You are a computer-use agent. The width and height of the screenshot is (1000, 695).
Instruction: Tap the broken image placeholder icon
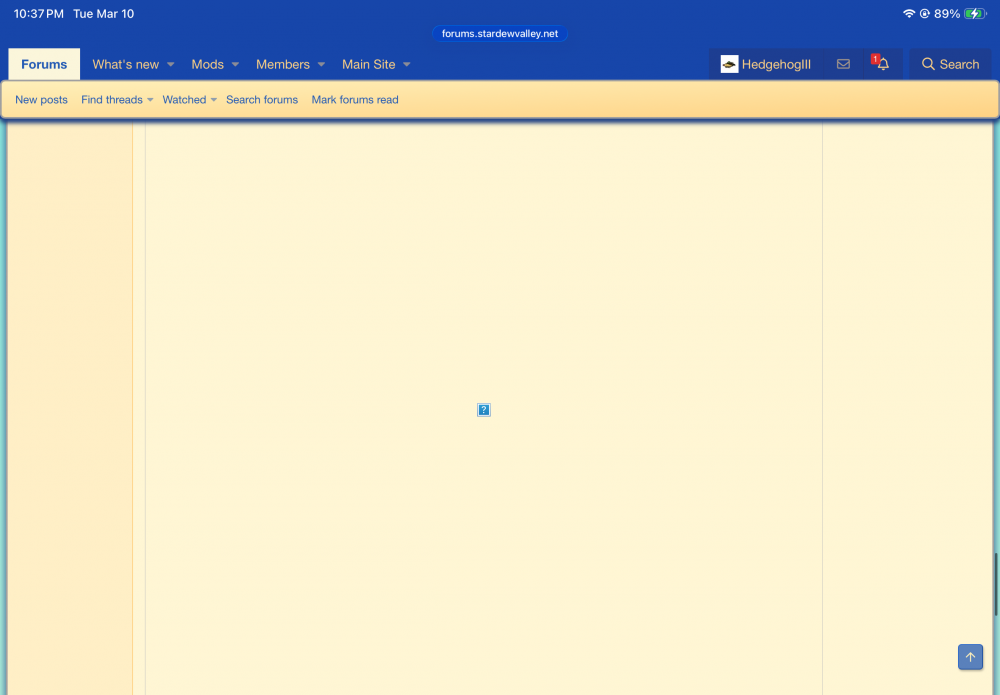pos(484,410)
